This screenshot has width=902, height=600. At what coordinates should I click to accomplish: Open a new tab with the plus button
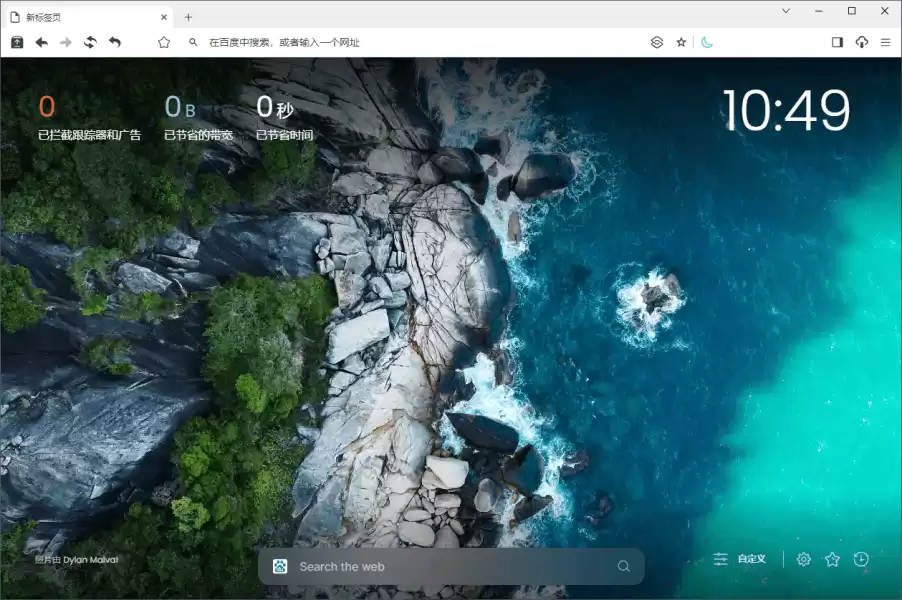pyautogui.click(x=188, y=17)
